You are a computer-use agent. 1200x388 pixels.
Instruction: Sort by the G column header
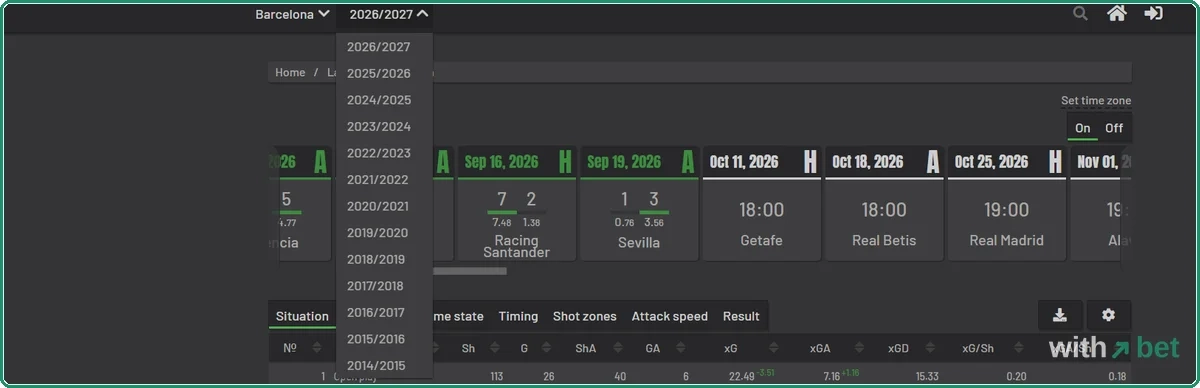click(x=524, y=348)
